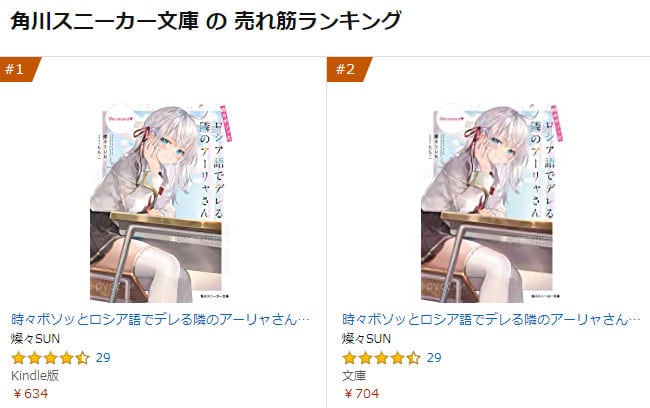
Task: Open star rating of the 文庫 book
Action: [381, 358]
